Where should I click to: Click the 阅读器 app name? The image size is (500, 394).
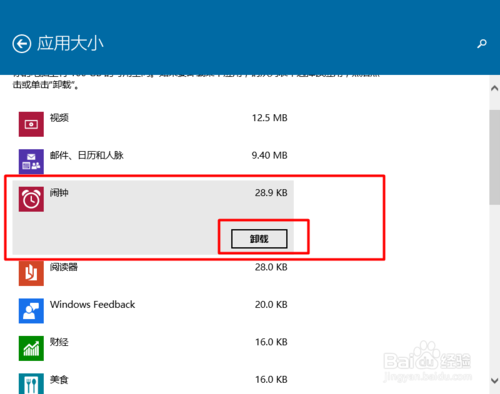[64, 267]
